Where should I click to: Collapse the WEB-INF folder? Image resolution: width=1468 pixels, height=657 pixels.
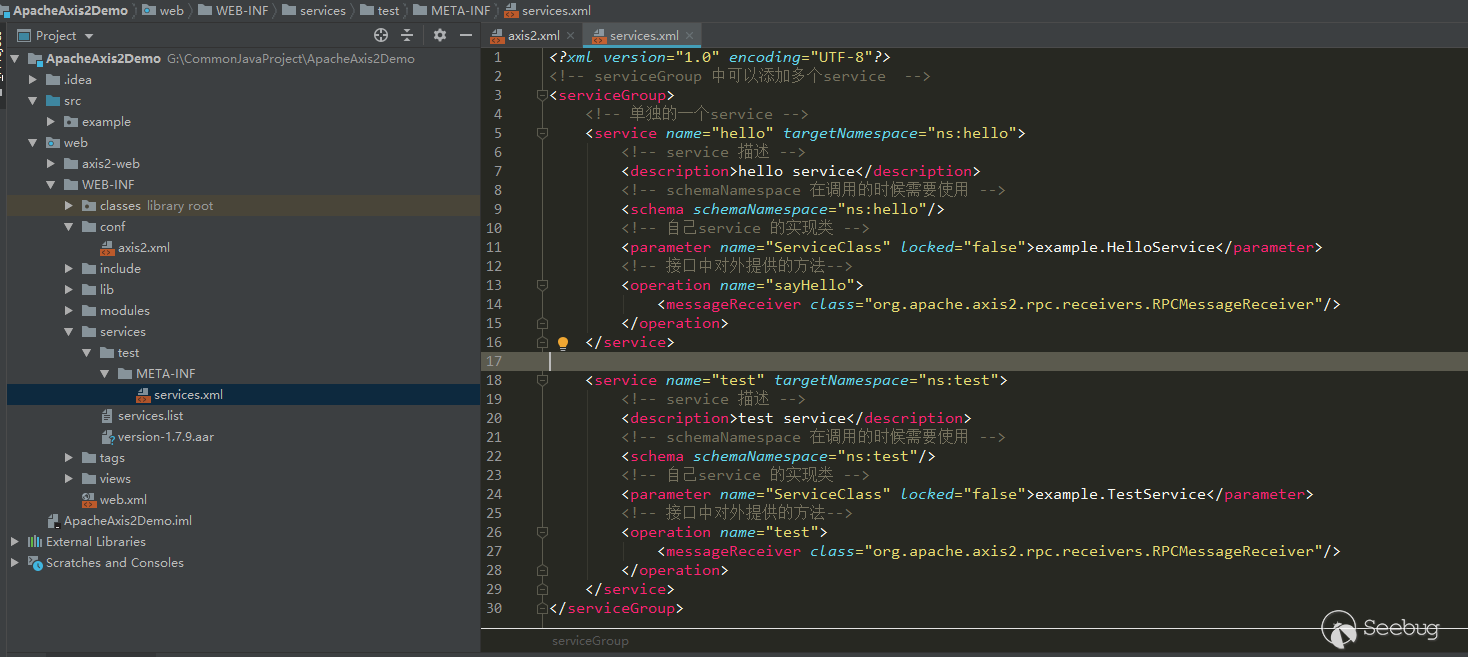click(x=51, y=185)
